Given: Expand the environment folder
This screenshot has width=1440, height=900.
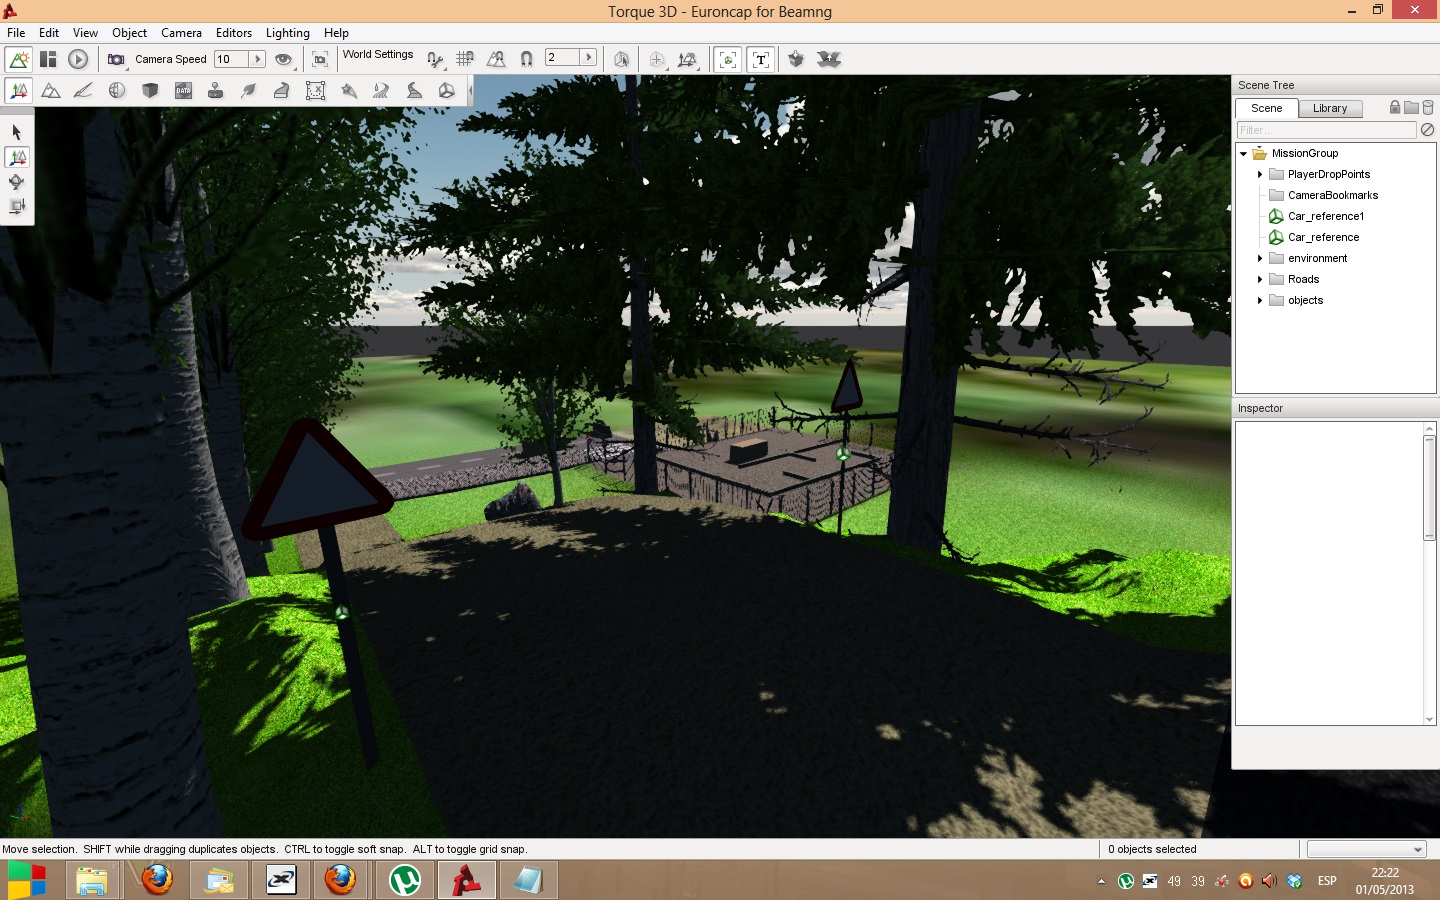Looking at the screenshot, I should pos(1260,258).
